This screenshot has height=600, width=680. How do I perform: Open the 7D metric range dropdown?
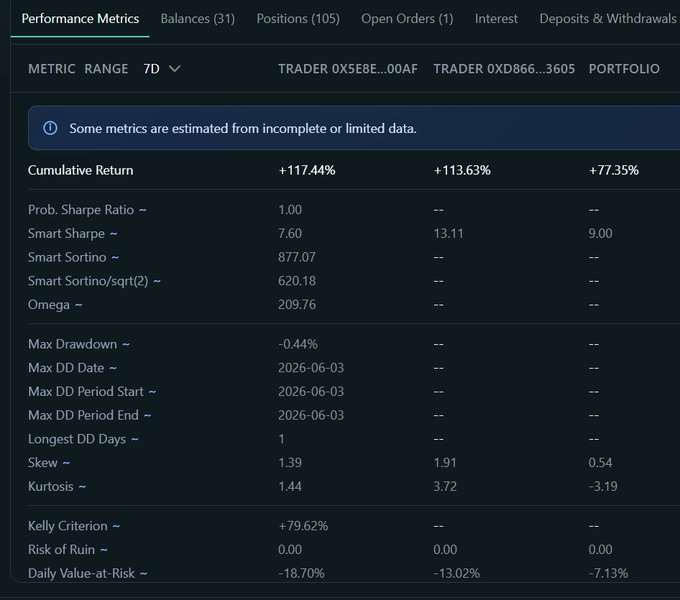pyautogui.click(x=161, y=69)
